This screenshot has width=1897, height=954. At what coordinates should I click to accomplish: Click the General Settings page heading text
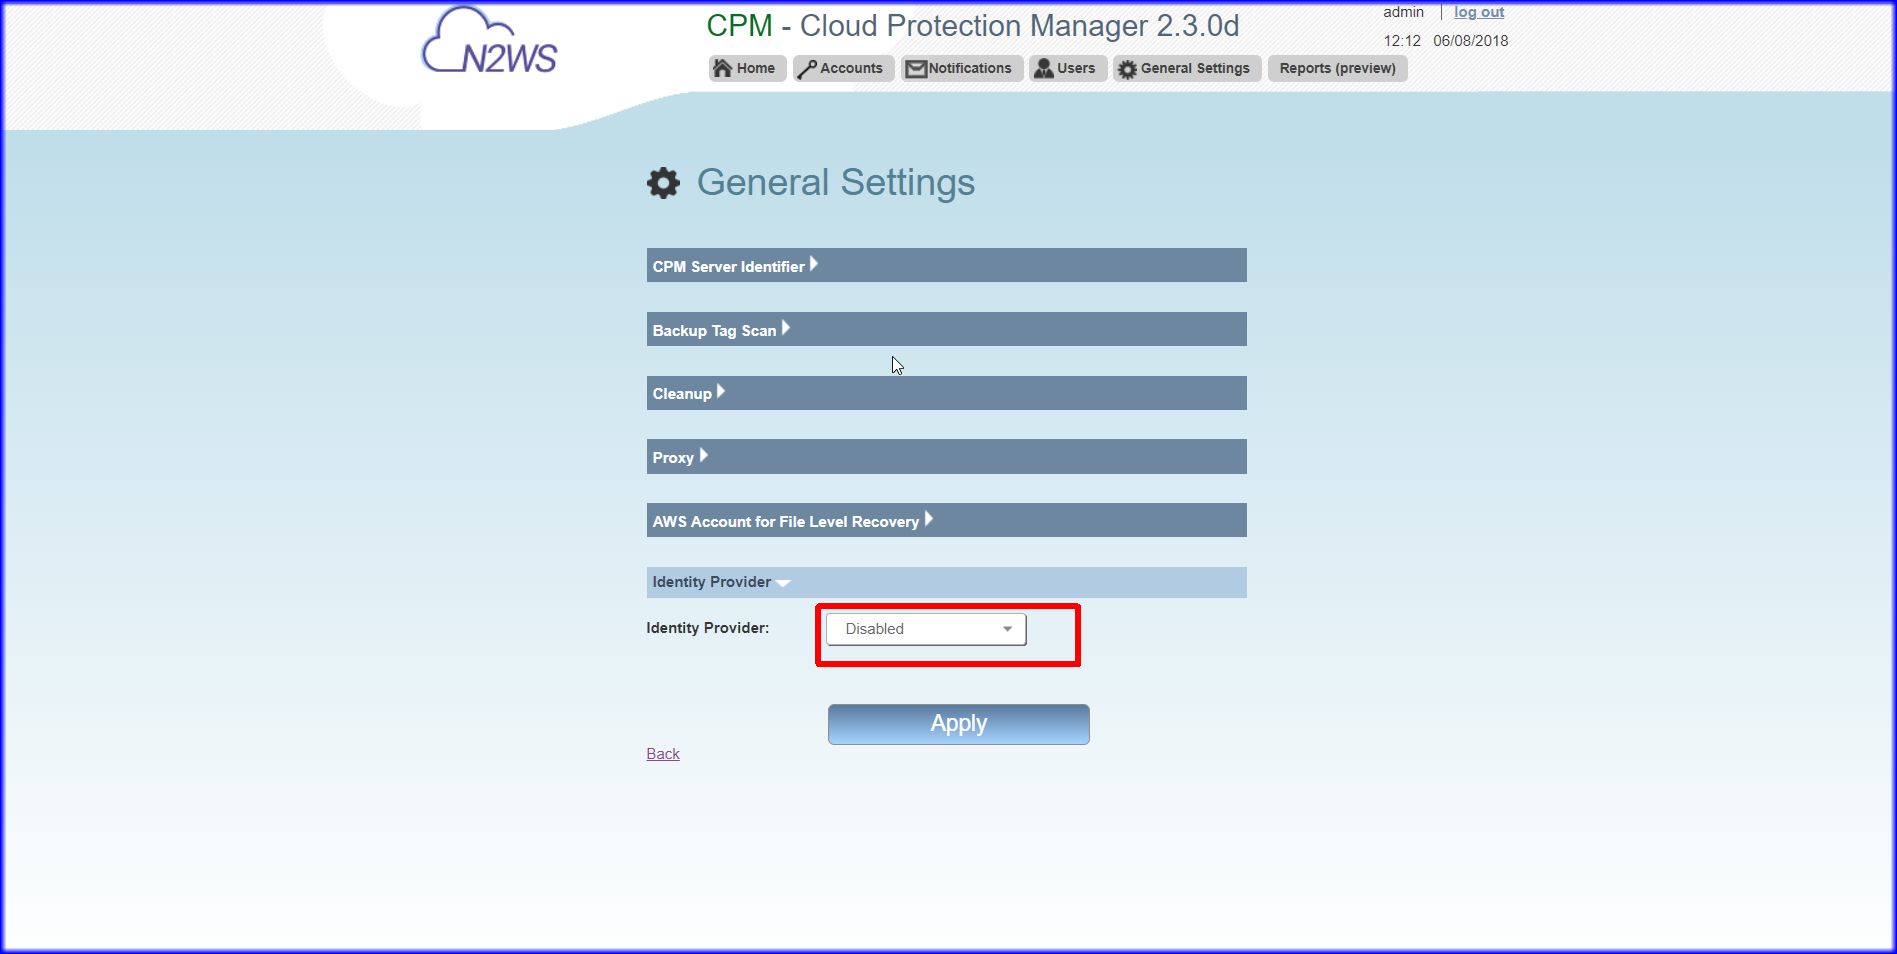click(x=835, y=182)
